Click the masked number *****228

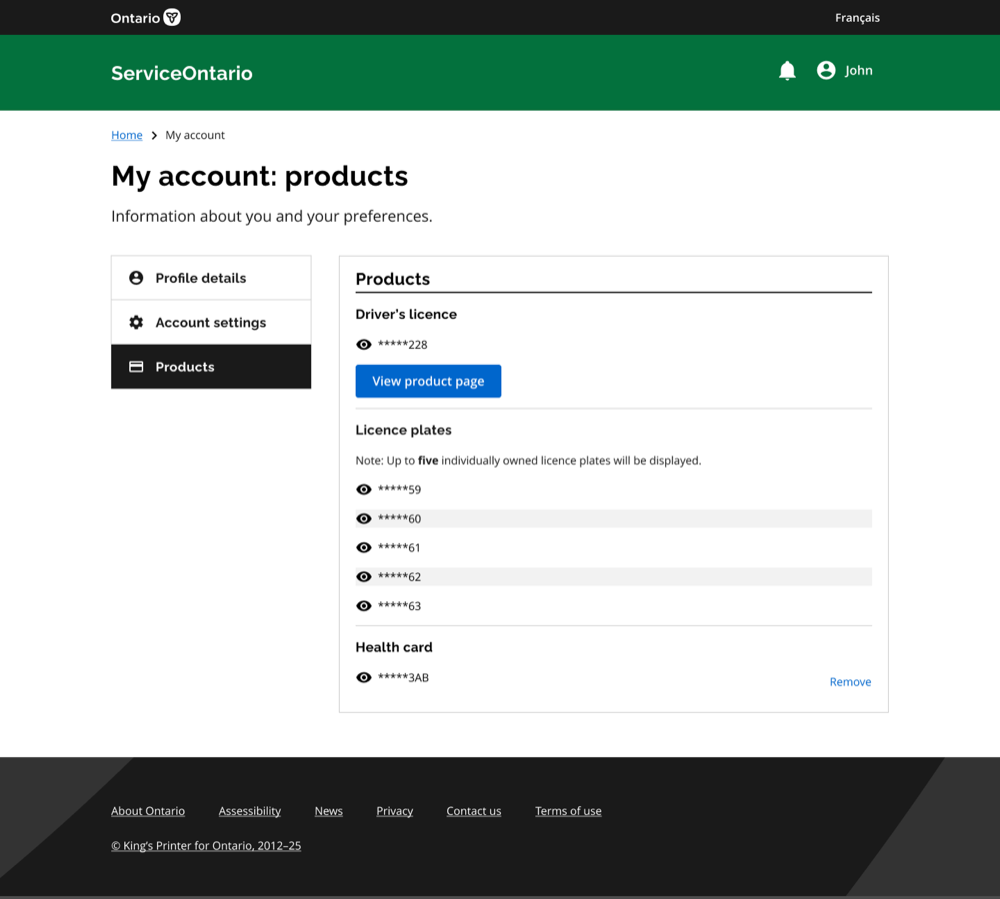[402, 345]
